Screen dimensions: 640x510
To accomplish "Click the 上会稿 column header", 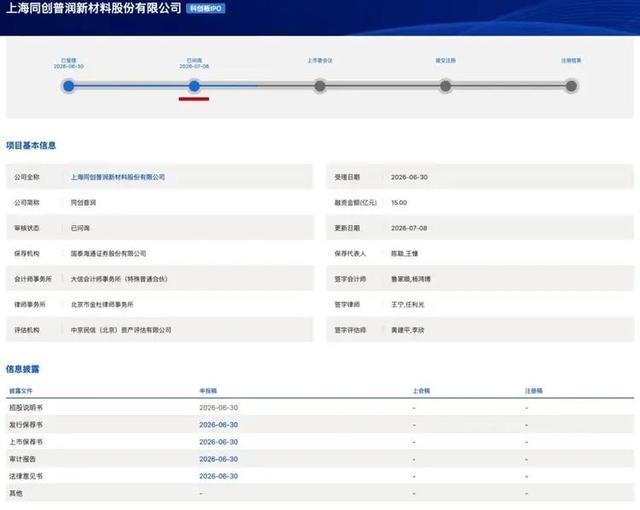I will pos(421,391).
